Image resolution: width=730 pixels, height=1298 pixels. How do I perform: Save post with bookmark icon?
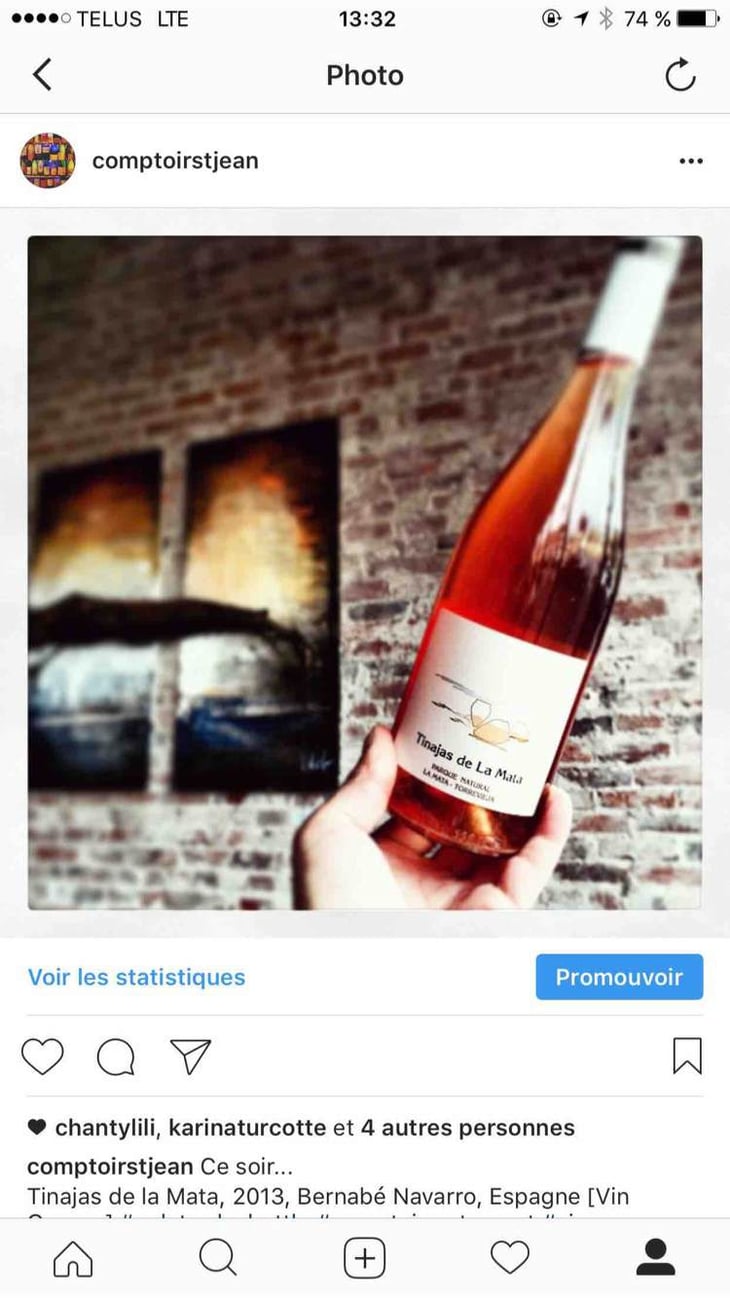click(687, 1056)
